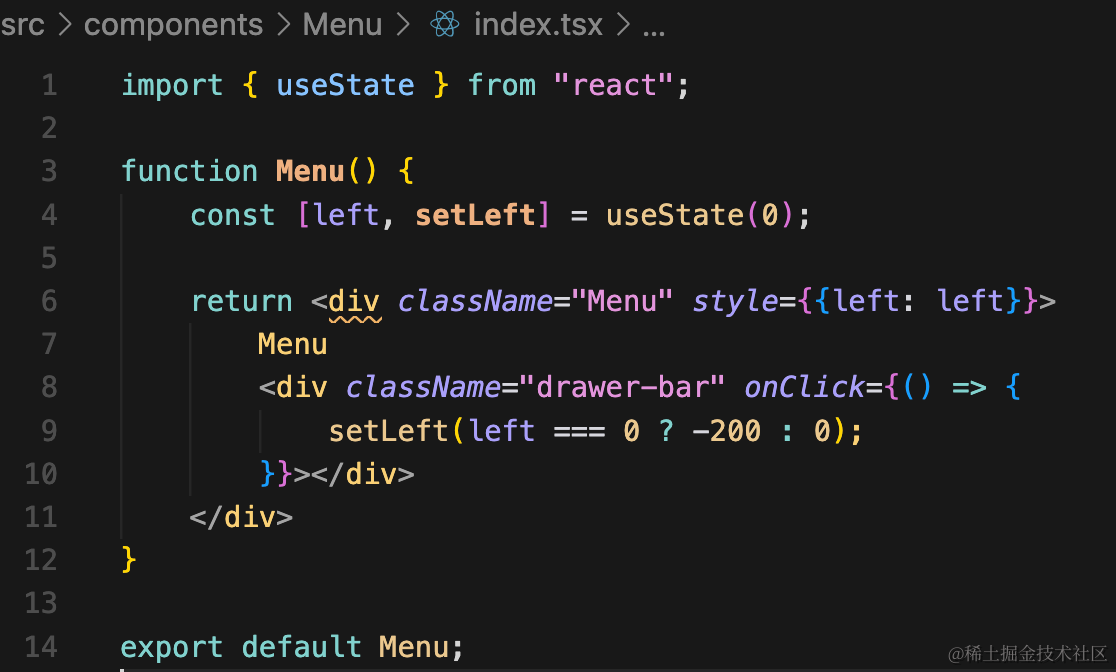Click 'useState' in the import statement
Viewport: 1116px width, 672px height.
[345, 85]
